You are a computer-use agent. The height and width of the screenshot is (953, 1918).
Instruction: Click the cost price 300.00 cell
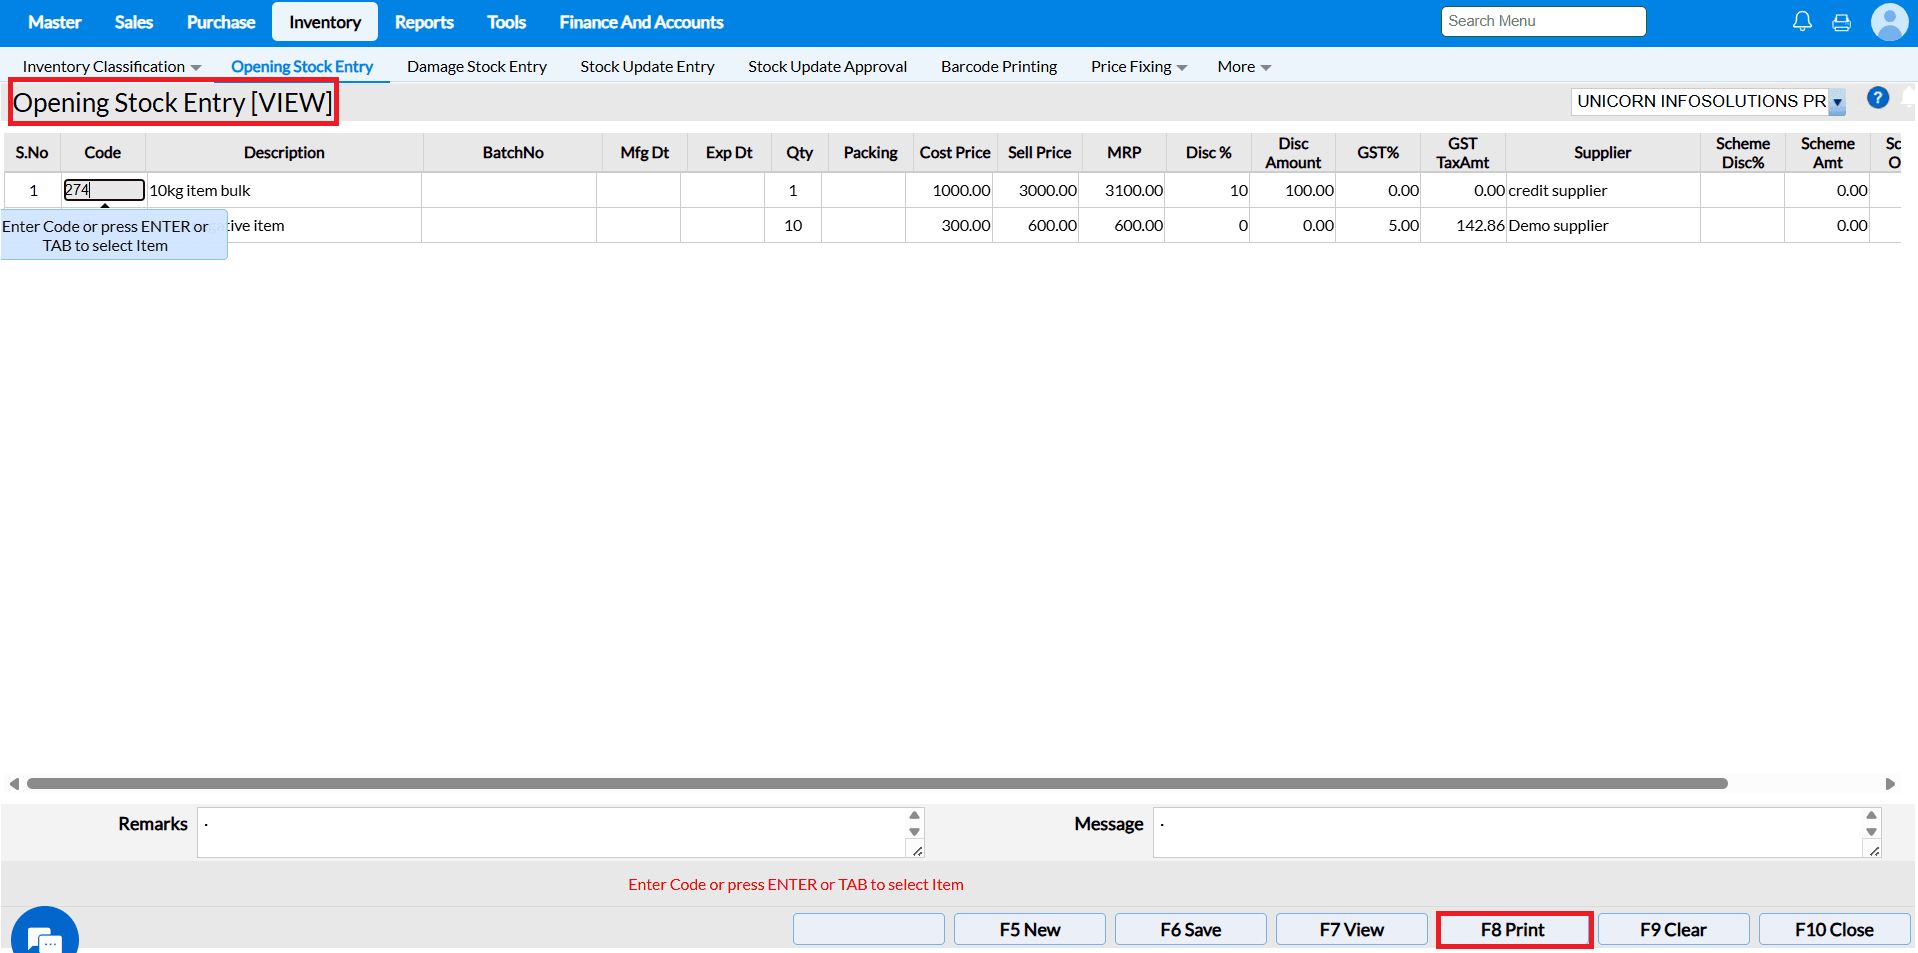949,225
